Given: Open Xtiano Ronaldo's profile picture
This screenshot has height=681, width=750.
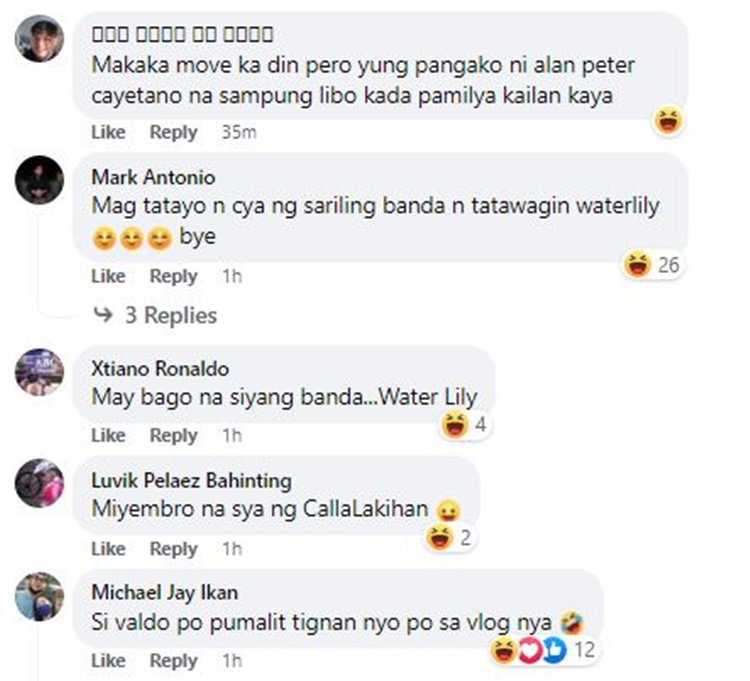Looking at the screenshot, I should tap(39, 372).
